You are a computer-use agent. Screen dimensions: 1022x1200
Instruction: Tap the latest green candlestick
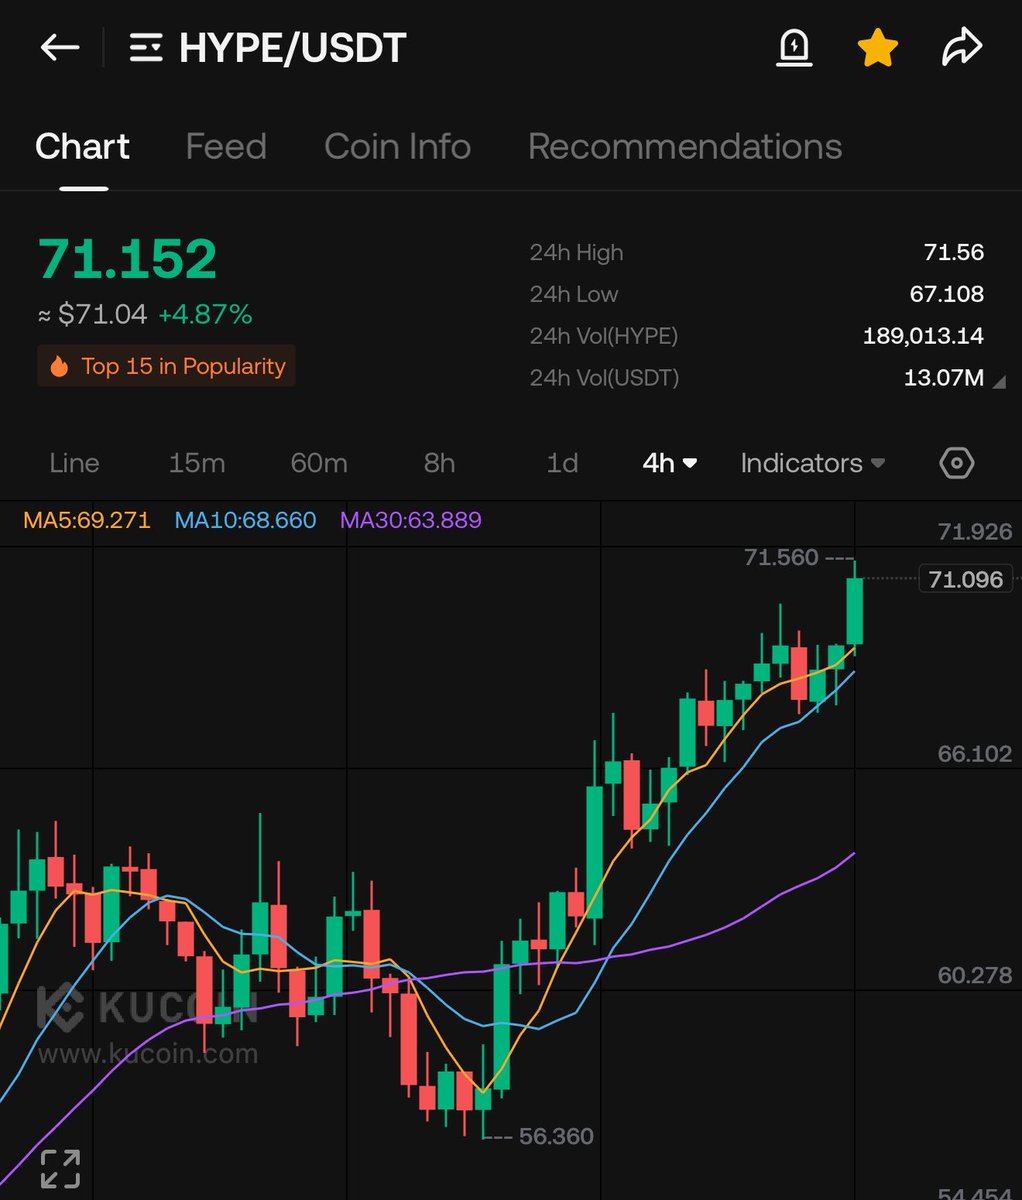pyautogui.click(x=855, y=611)
